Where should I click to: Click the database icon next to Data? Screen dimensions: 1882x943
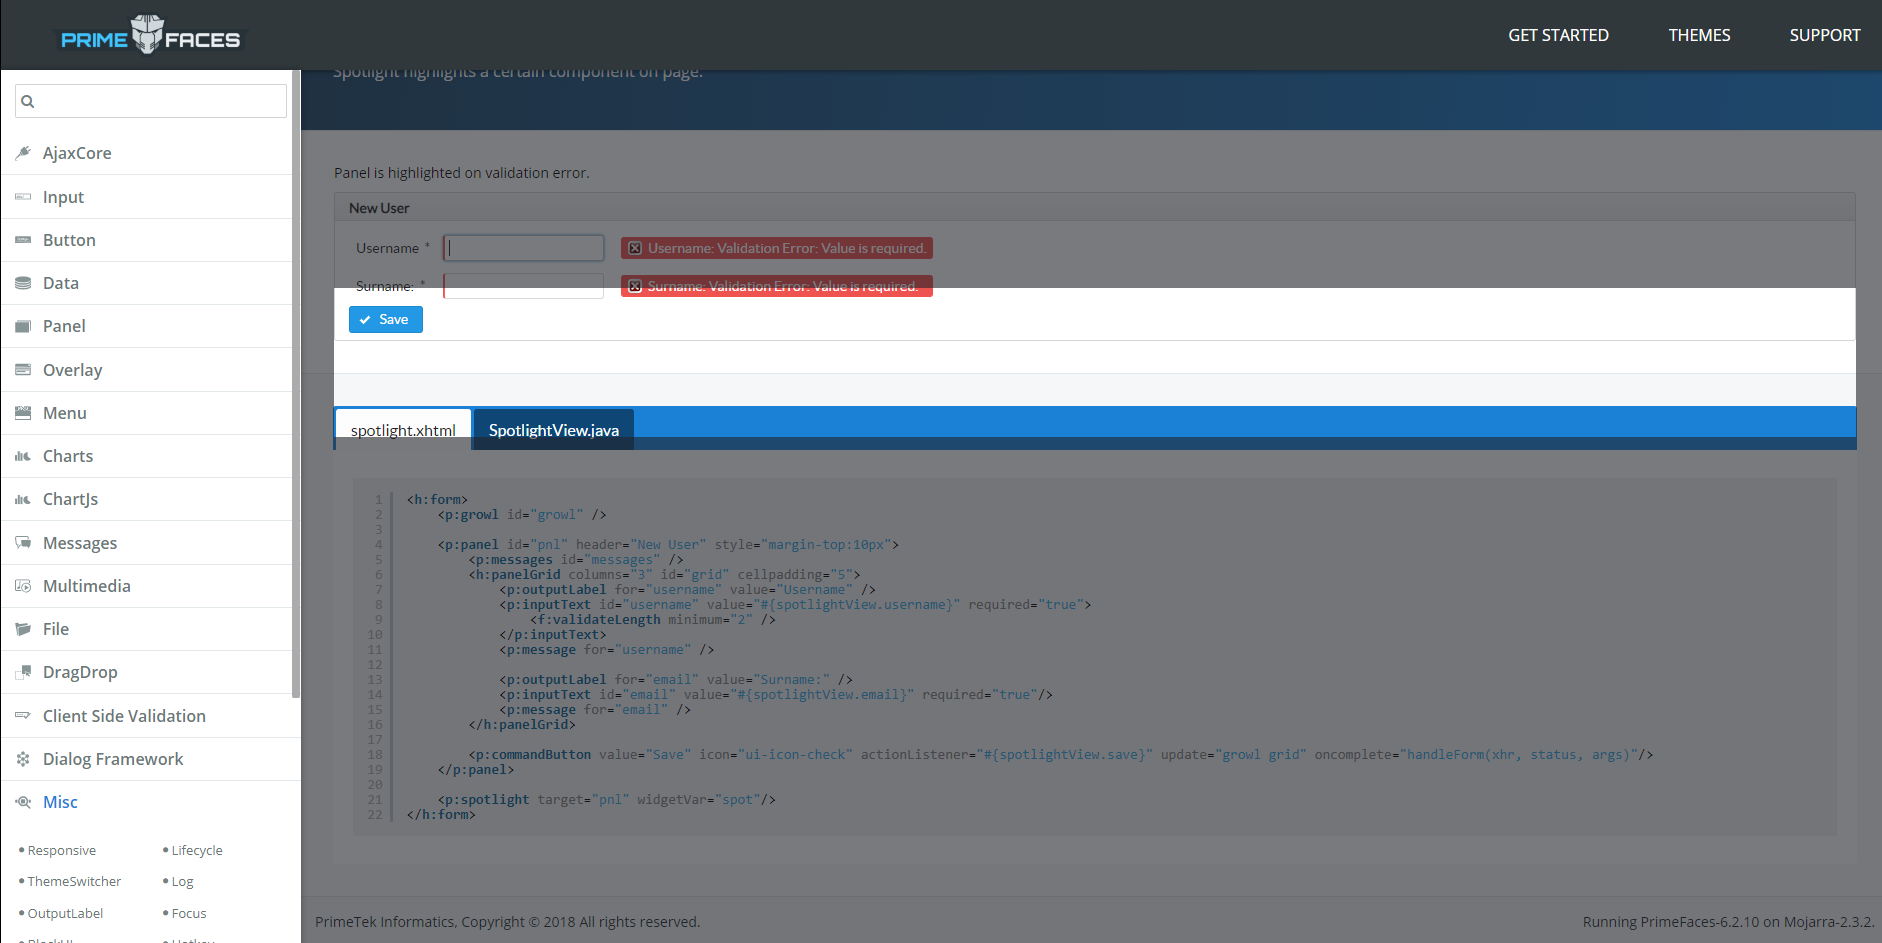pos(23,282)
